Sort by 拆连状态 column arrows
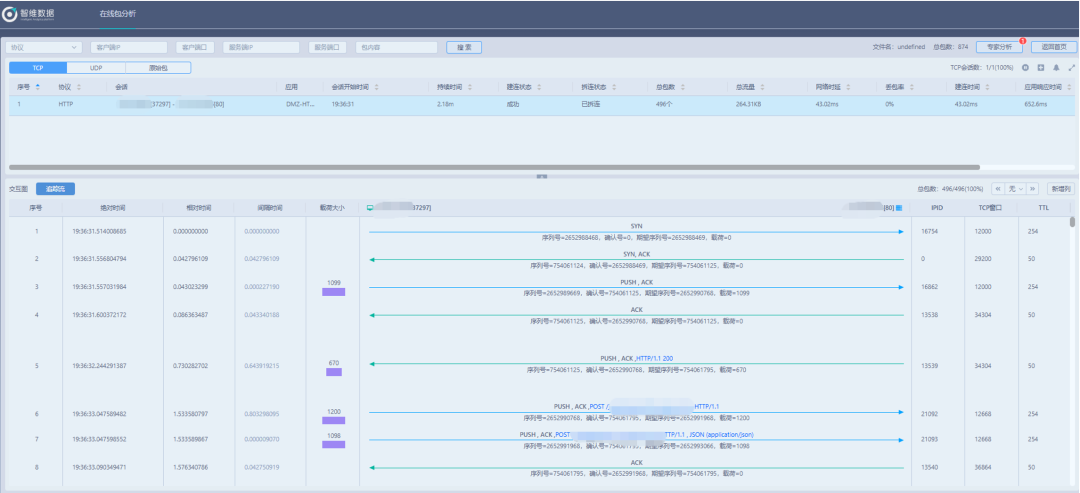 [x=614, y=87]
